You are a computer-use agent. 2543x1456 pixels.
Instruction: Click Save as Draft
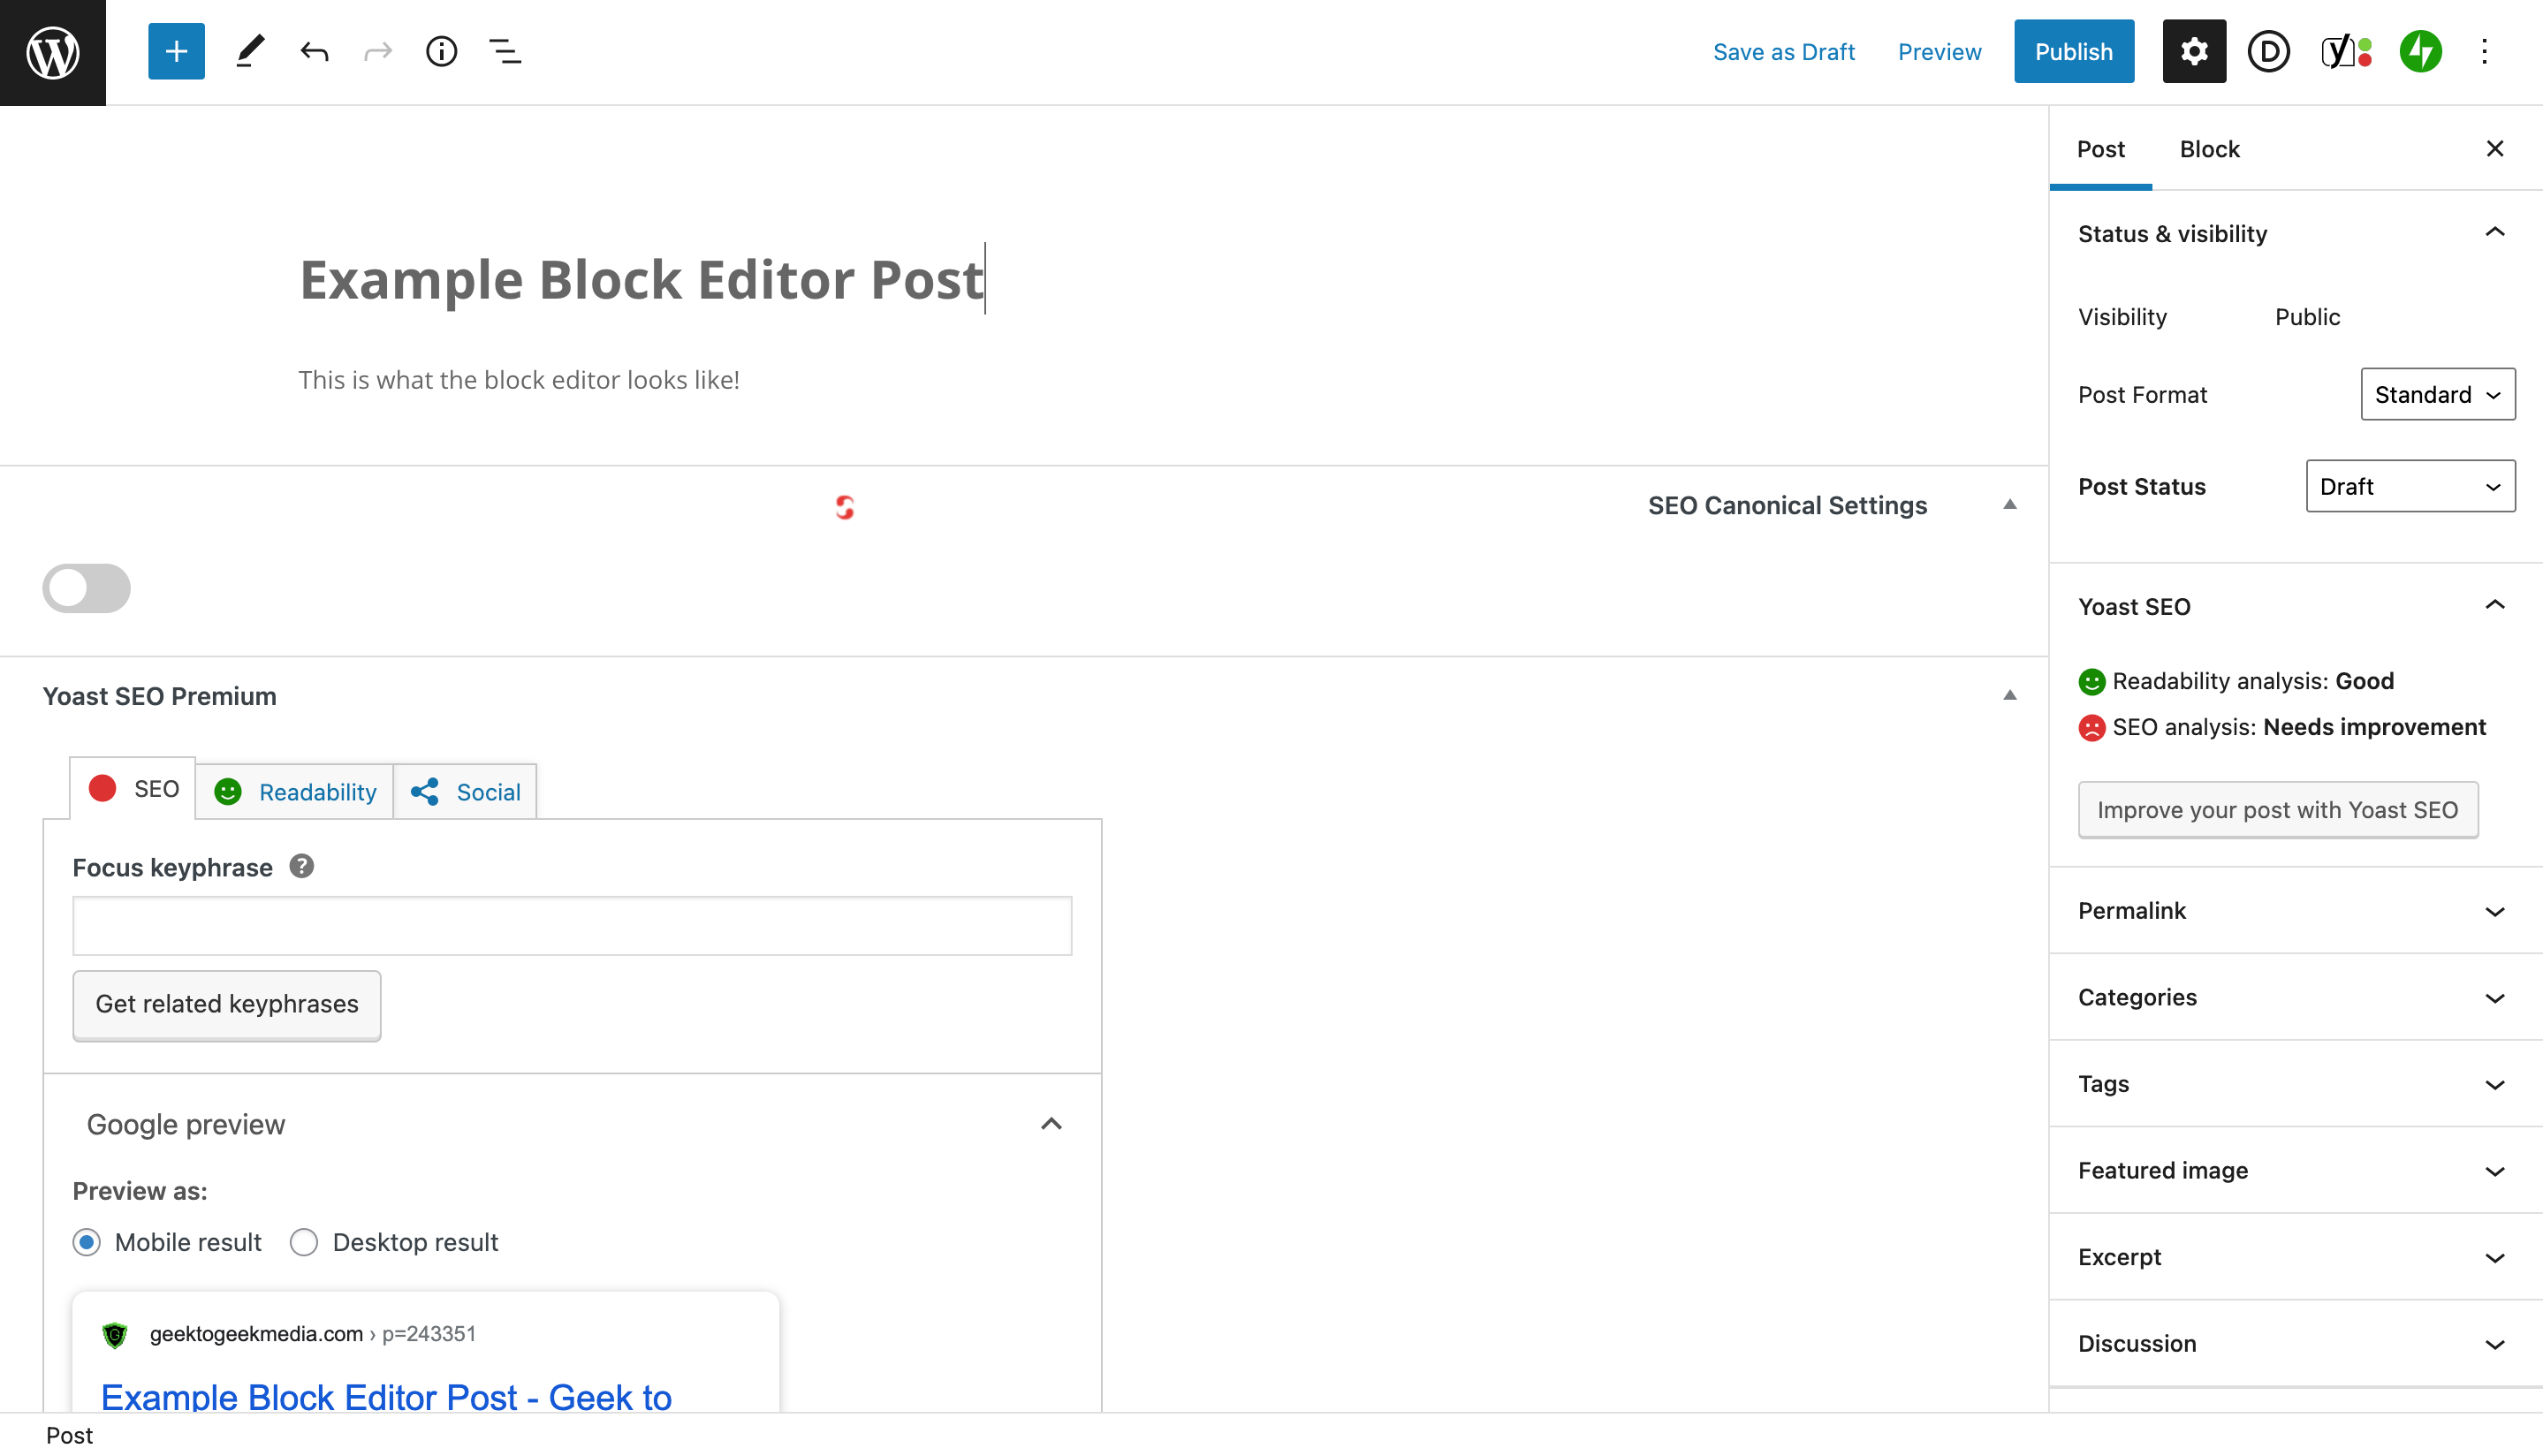1783,52
